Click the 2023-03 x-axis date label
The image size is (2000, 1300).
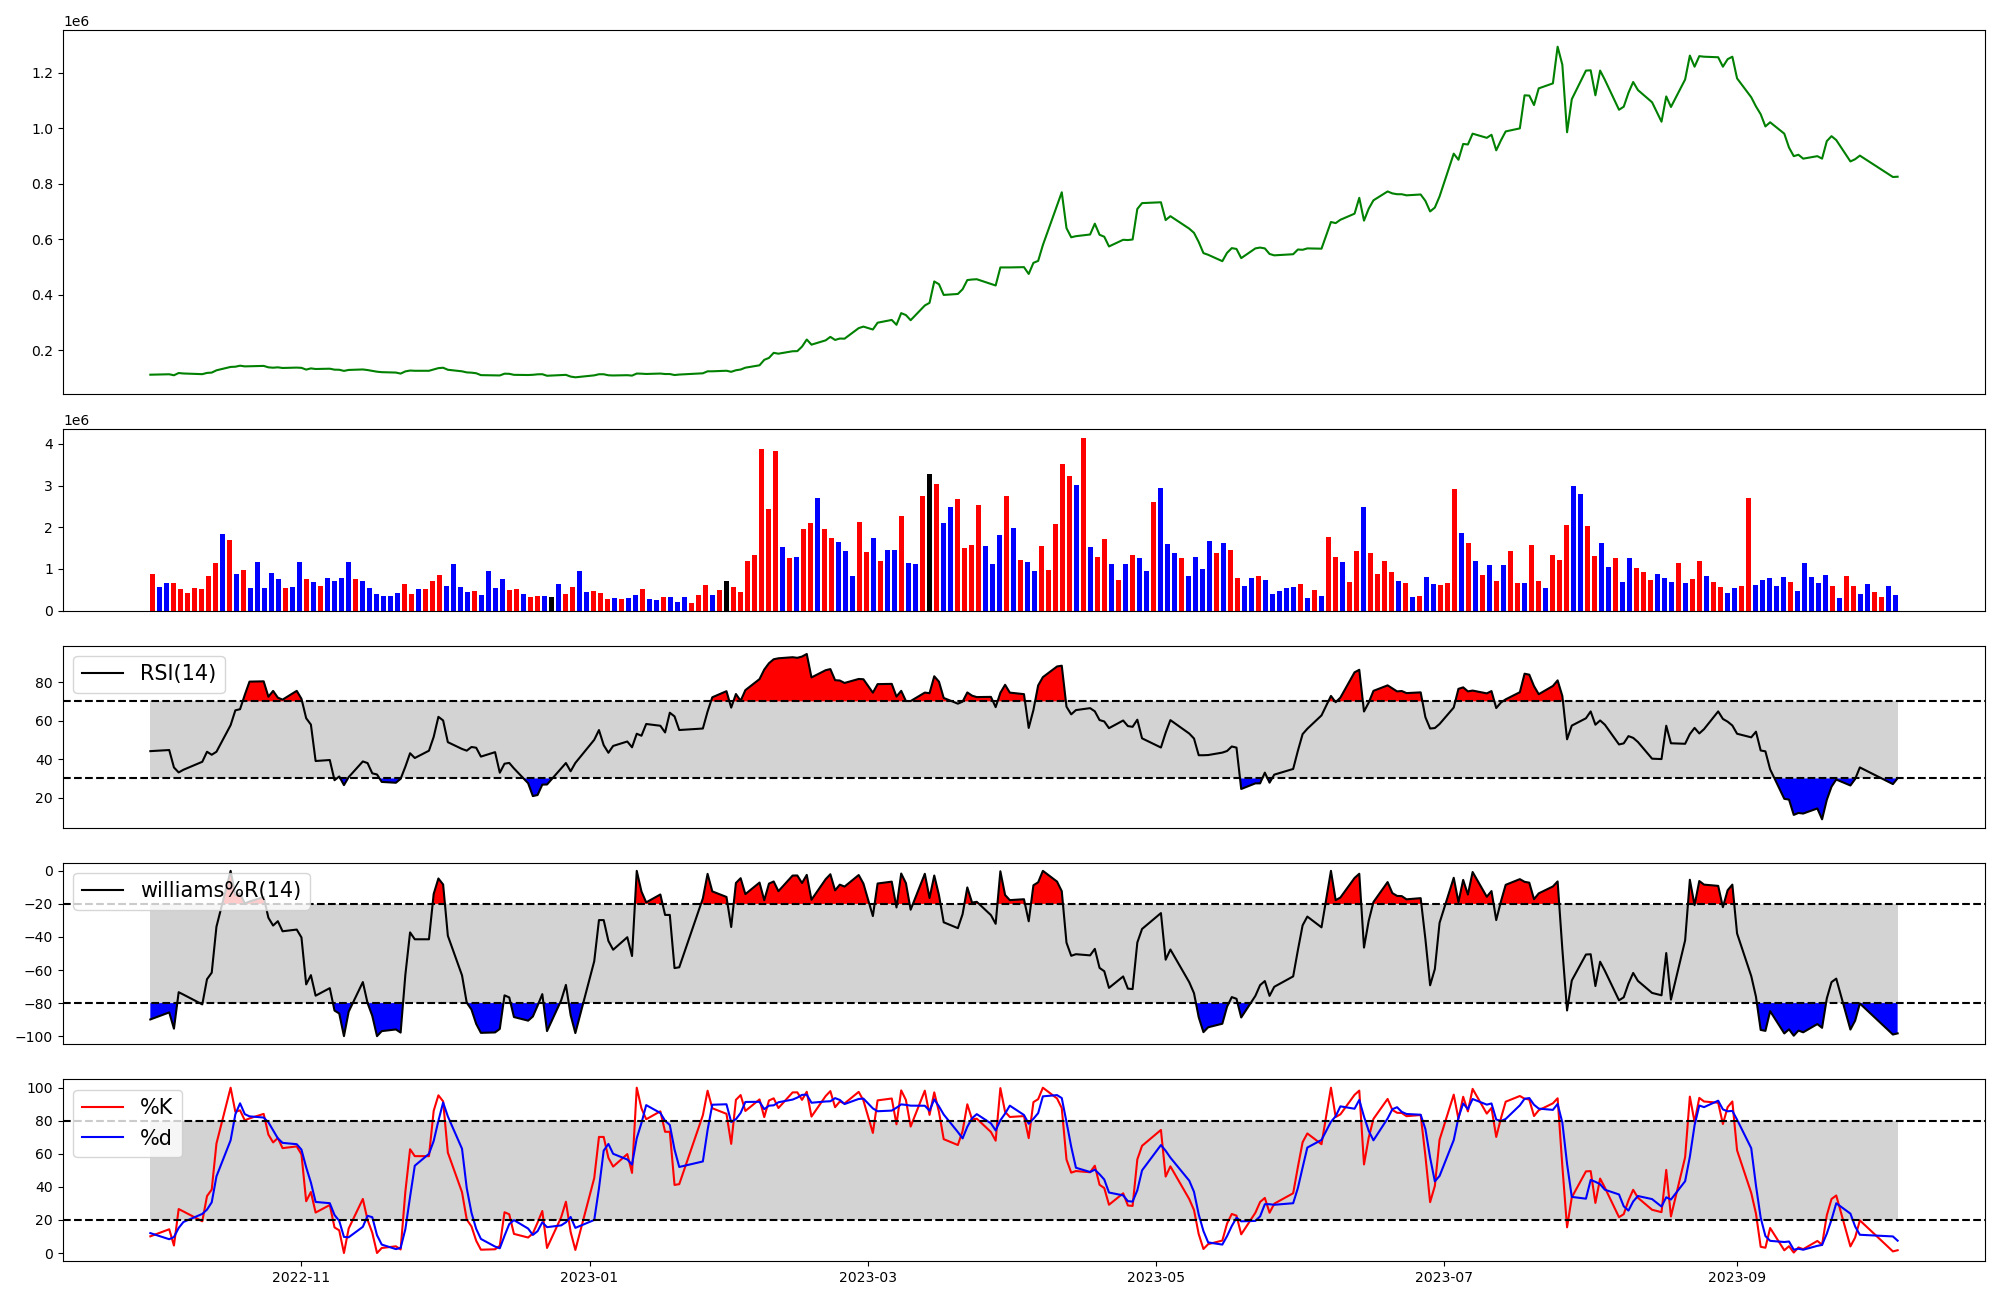[868, 1277]
